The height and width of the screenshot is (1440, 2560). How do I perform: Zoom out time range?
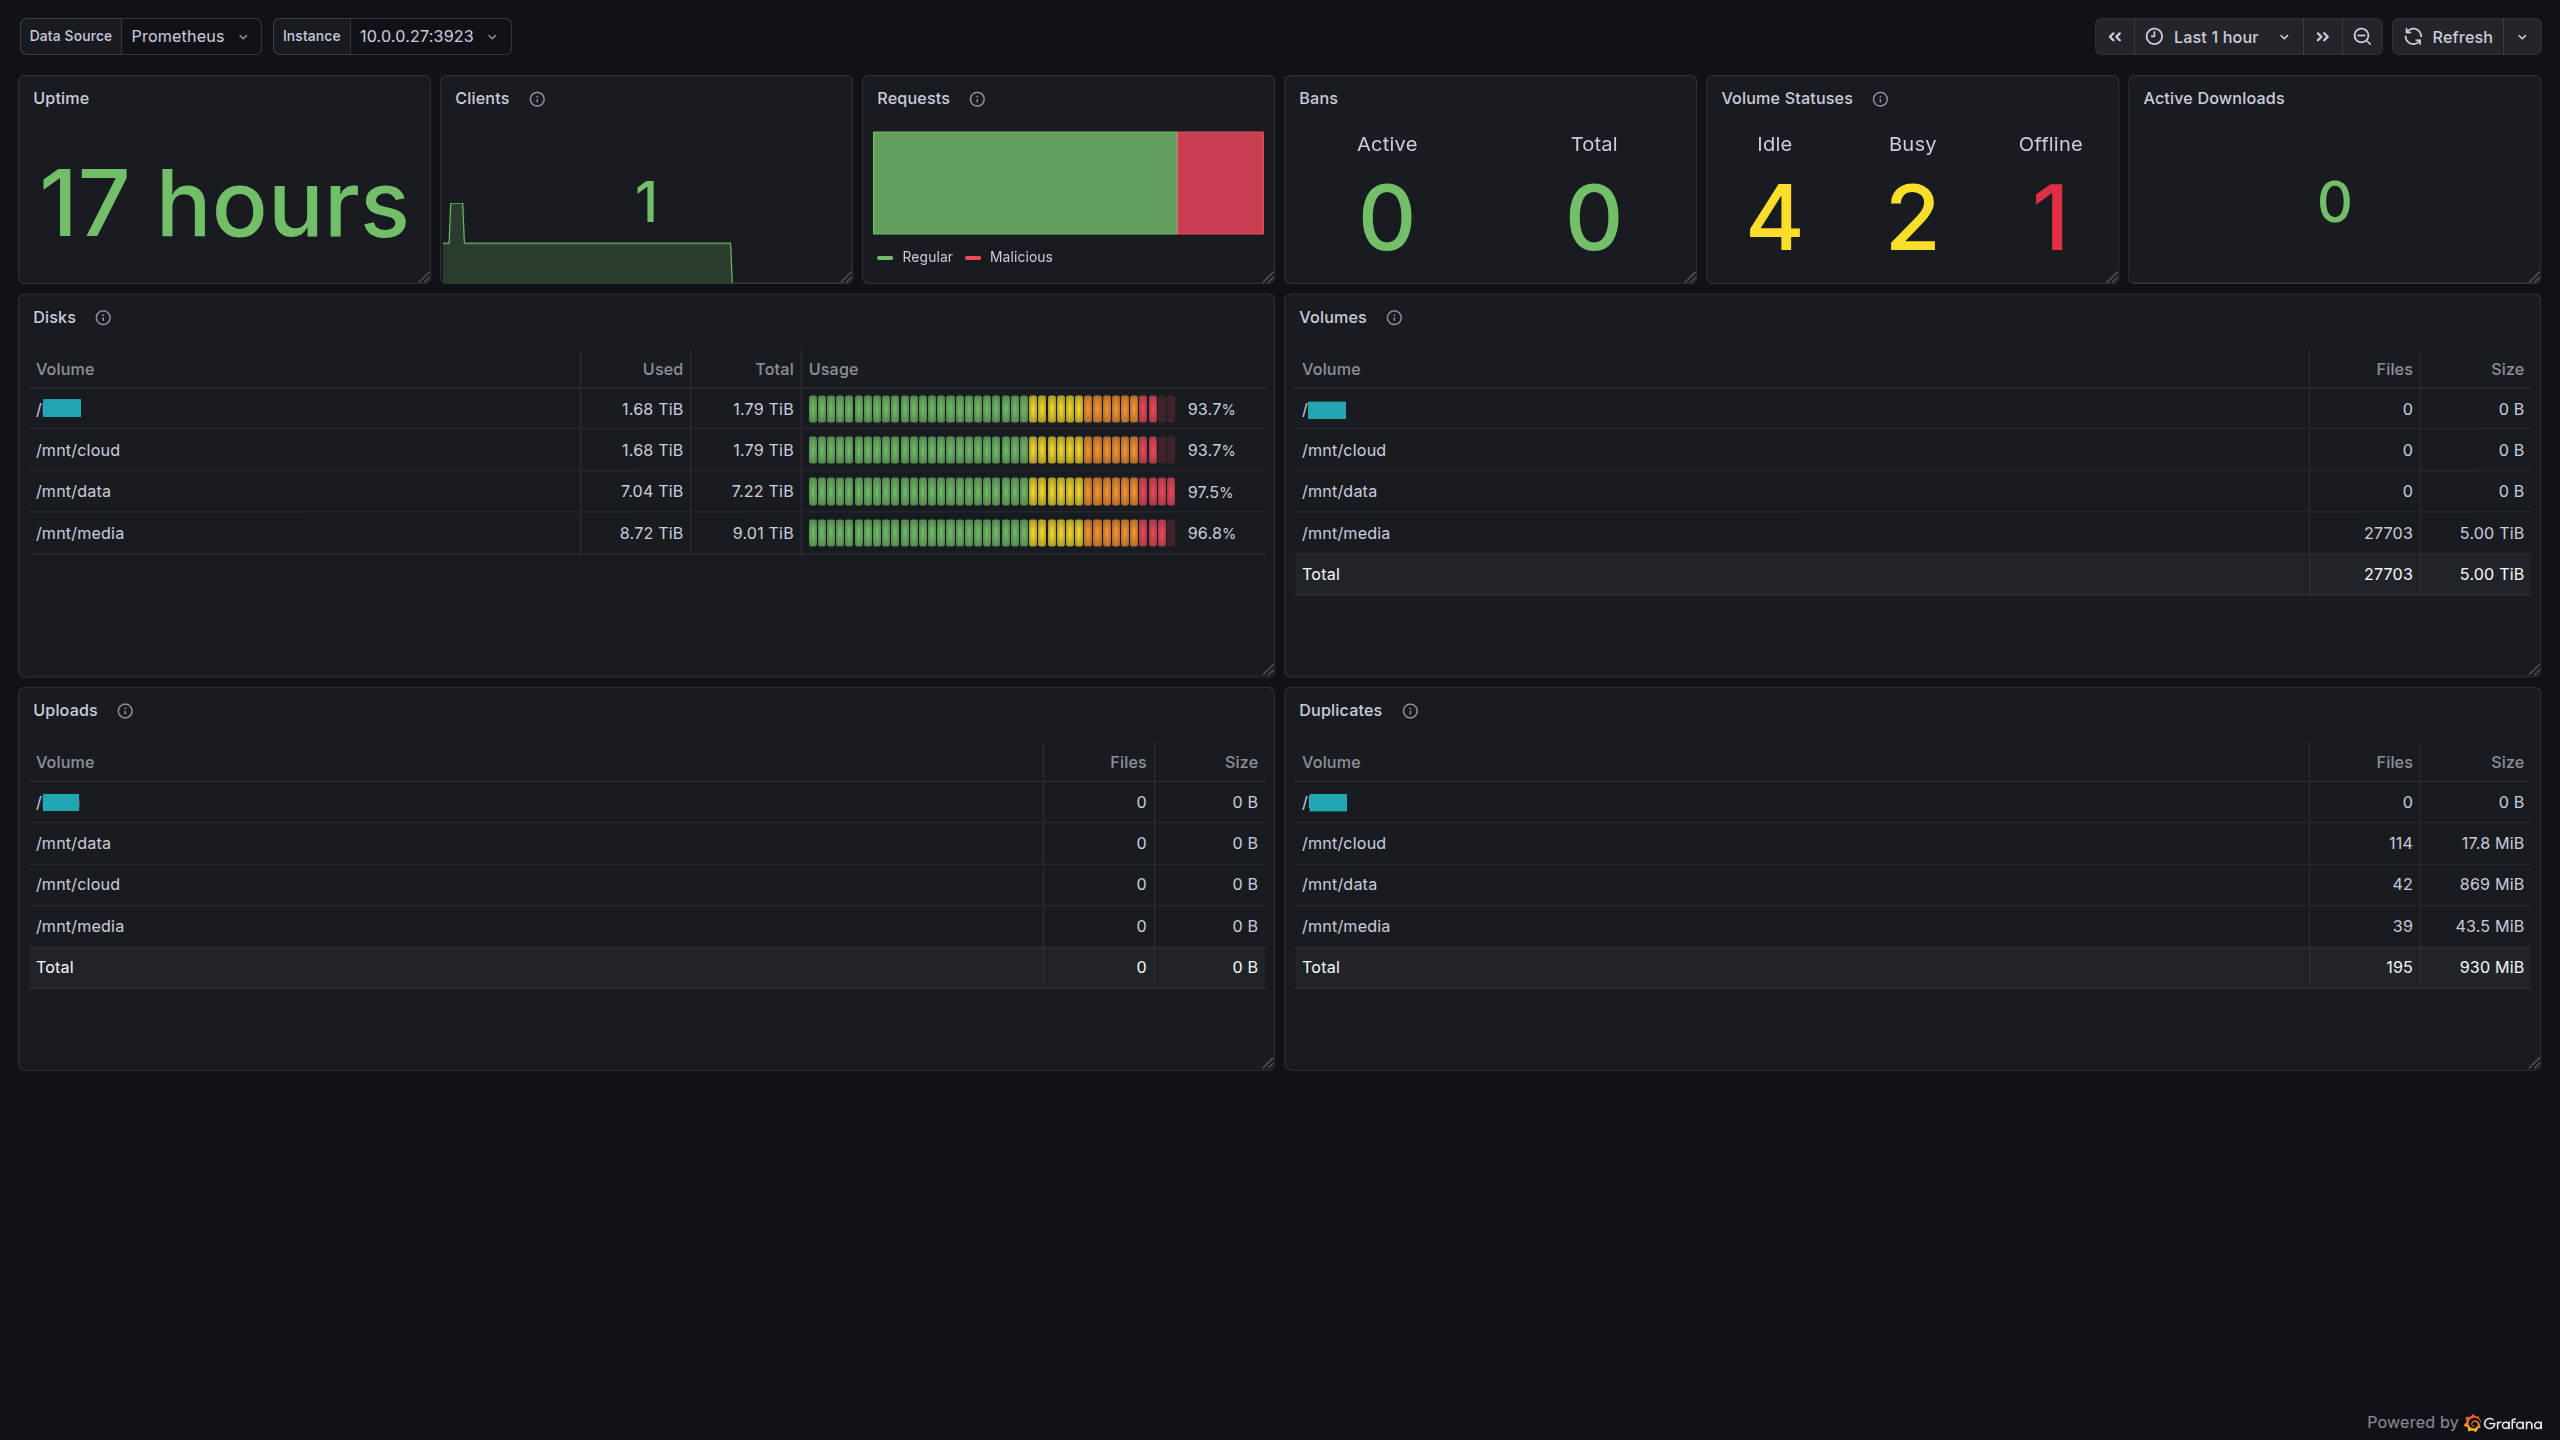(2362, 37)
